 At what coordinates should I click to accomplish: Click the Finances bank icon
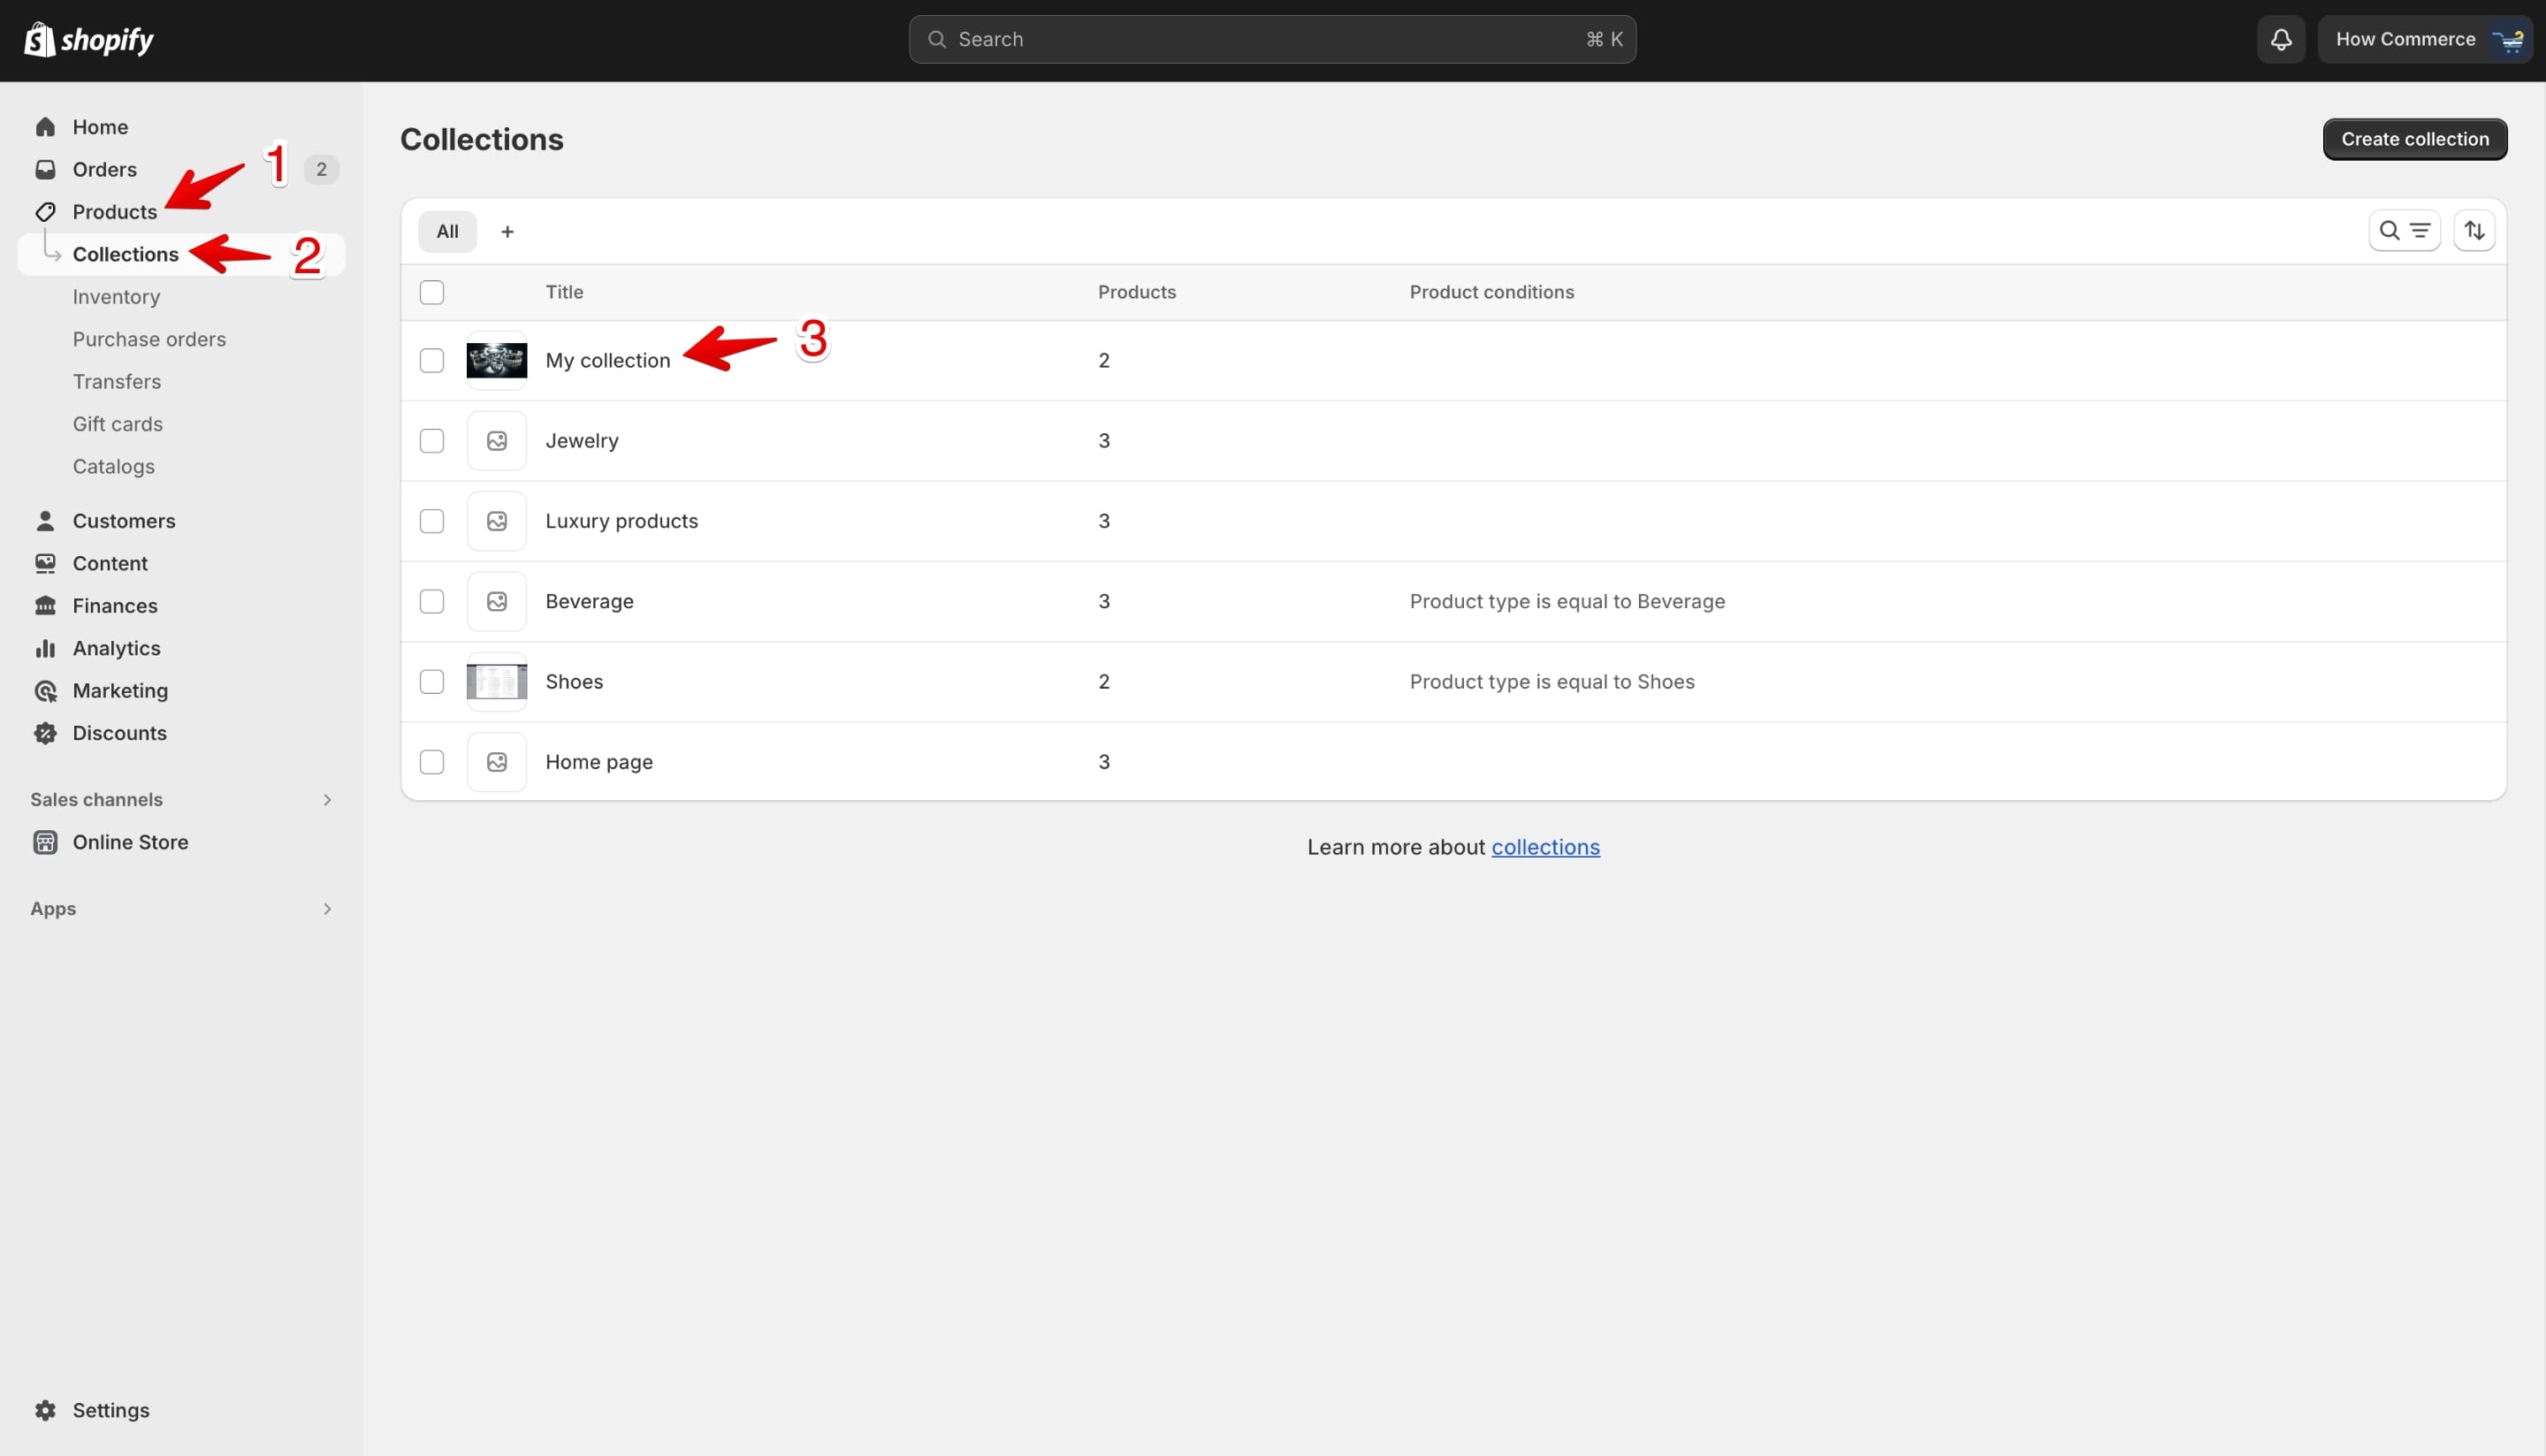click(x=45, y=606)
